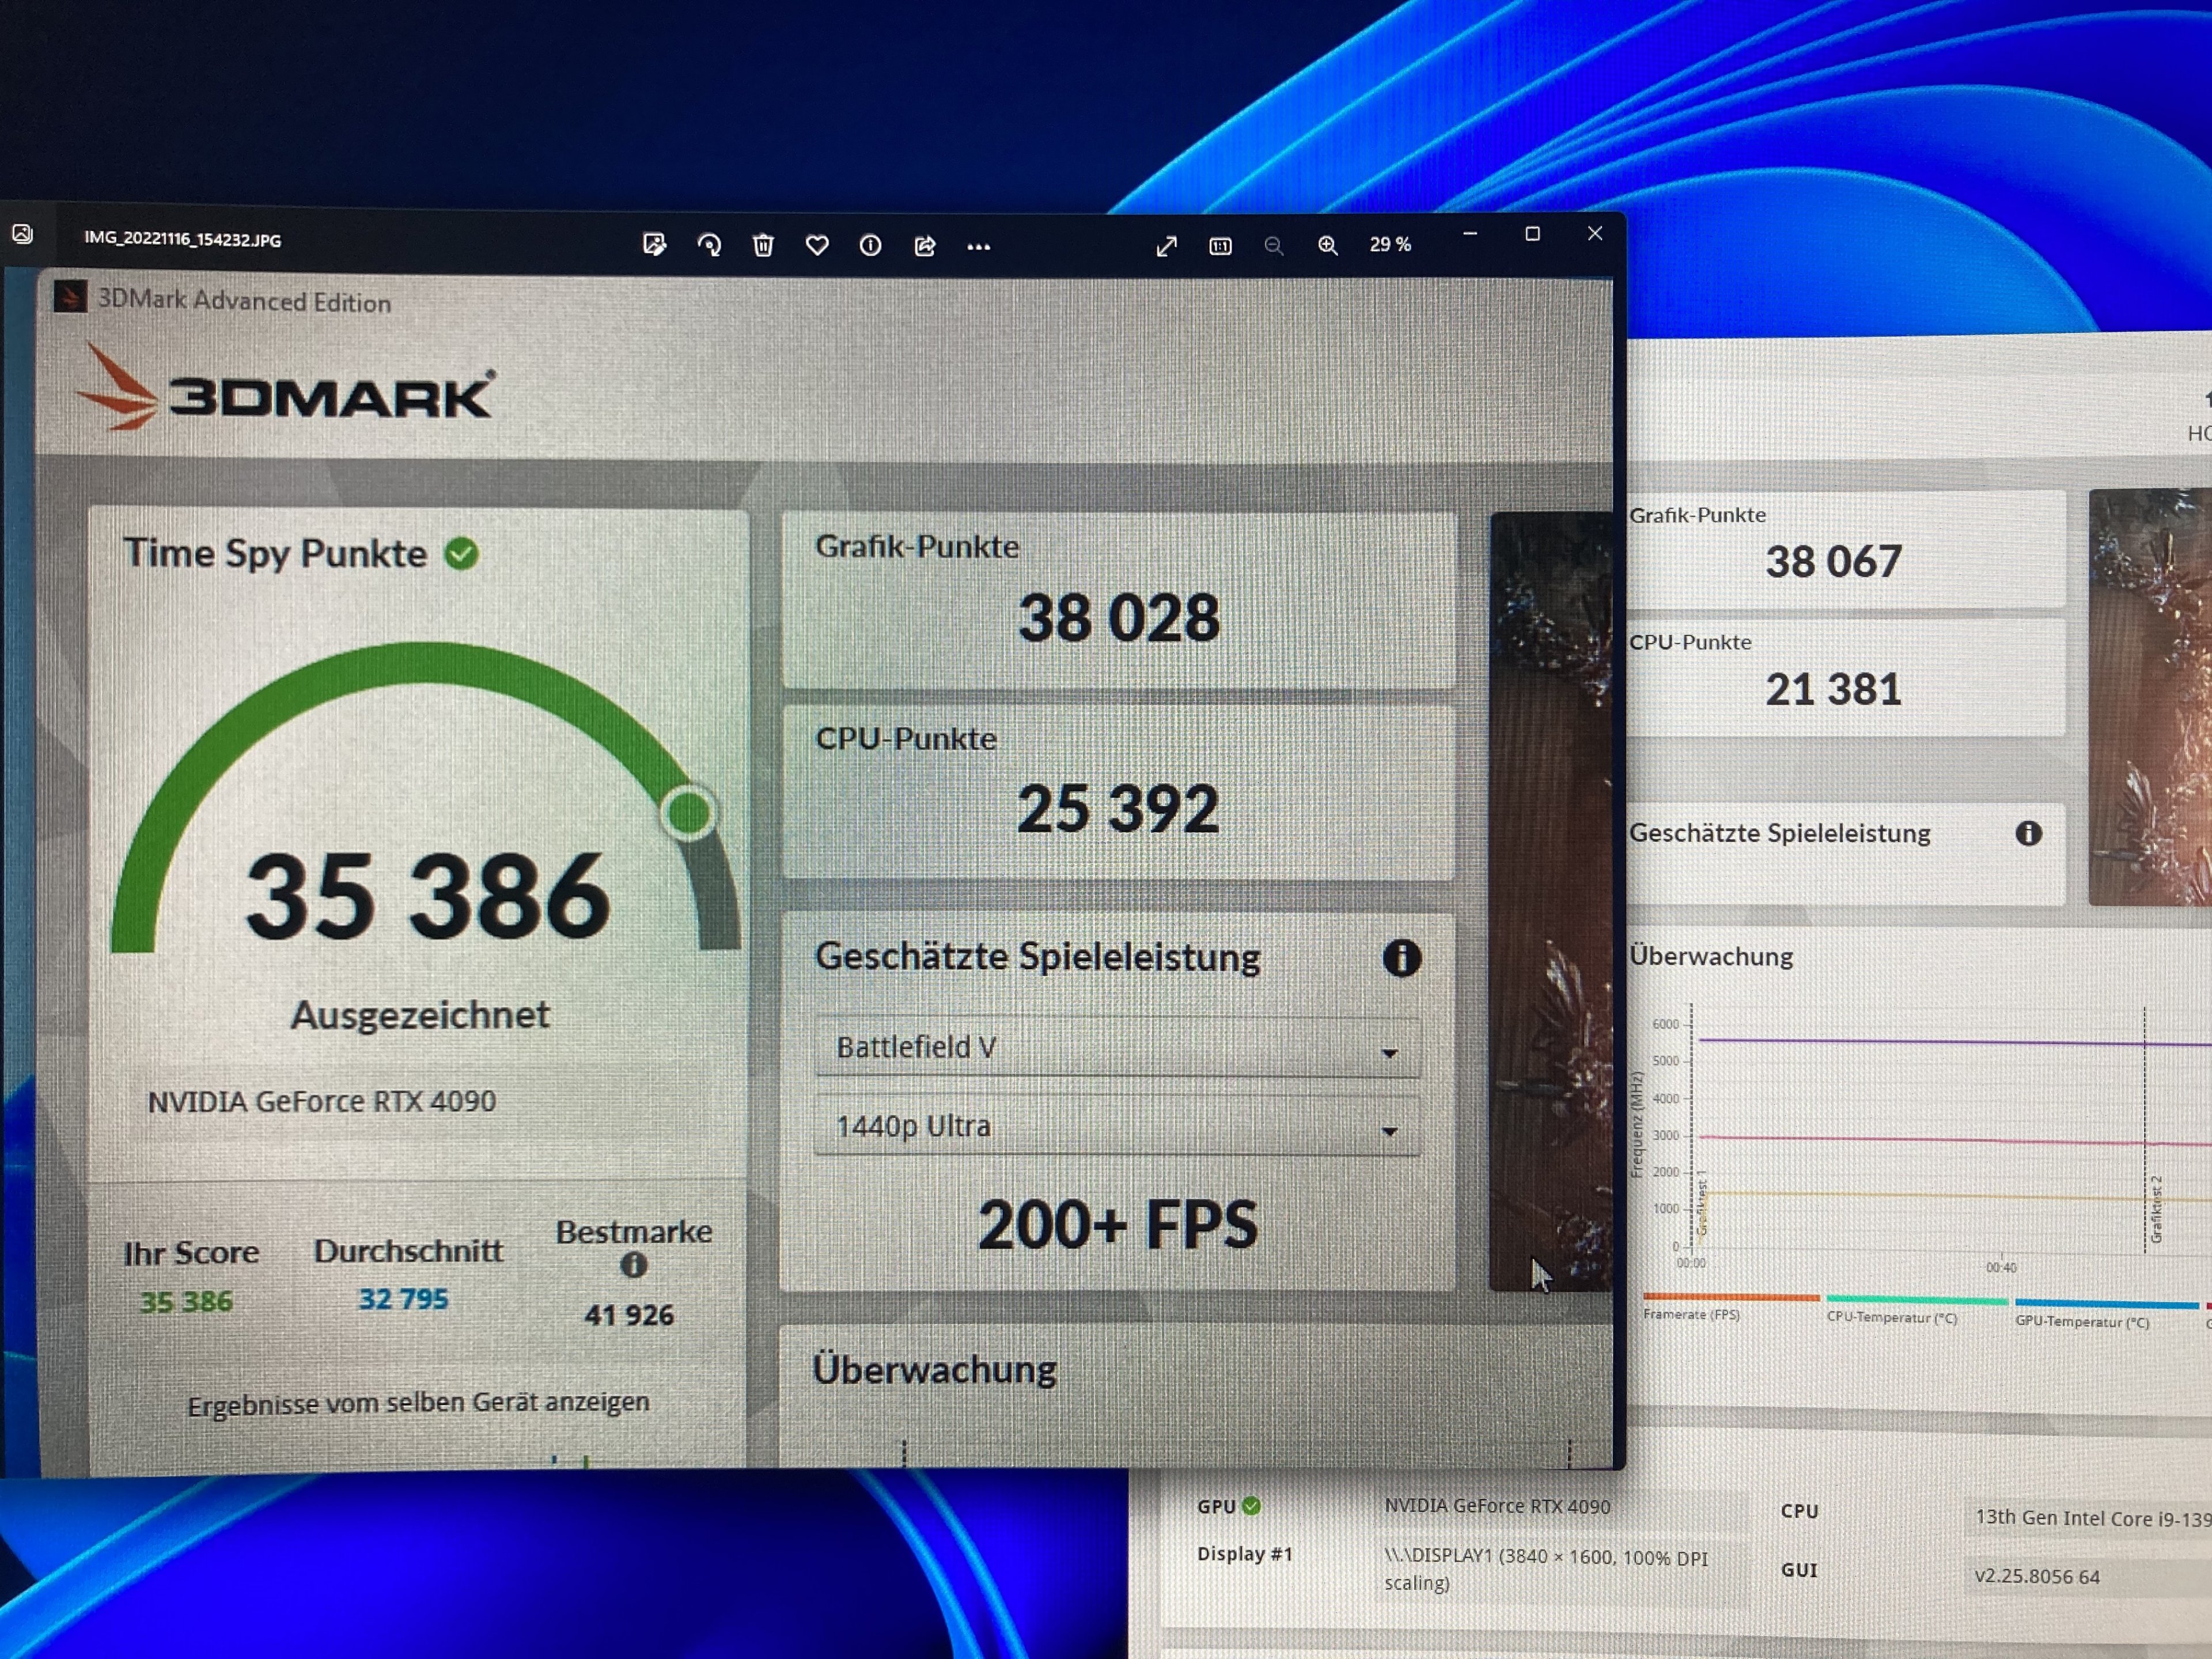This screenshot has width=2212, height=1659.
Task: Open Ergebnisse vom selben Gerät anzeigen link
Action: (418, 1403)
